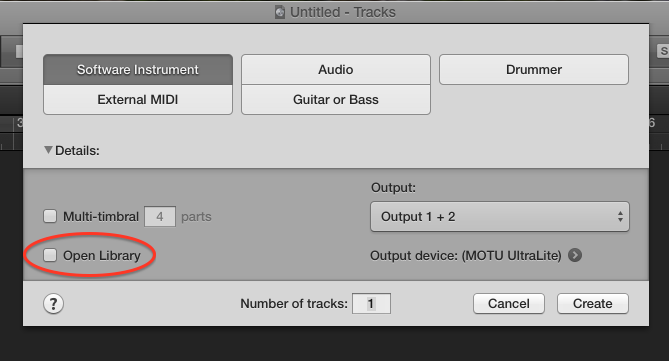Click the Number of tracks field
This screenshot has height=361, width=669.
point(371,303)
